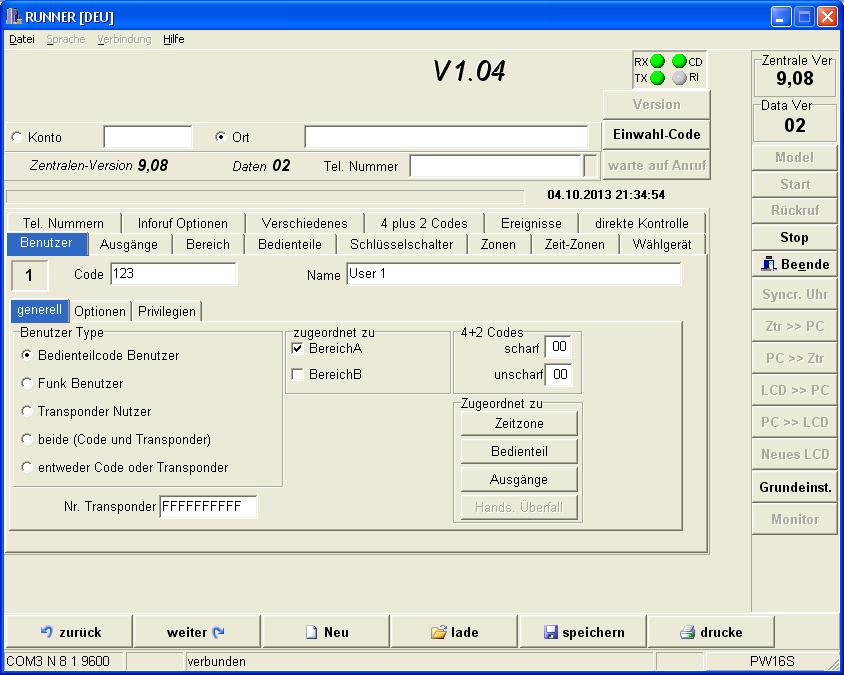Click the weiter forward arrow button

pyautogui.click(x=196, y=632)
